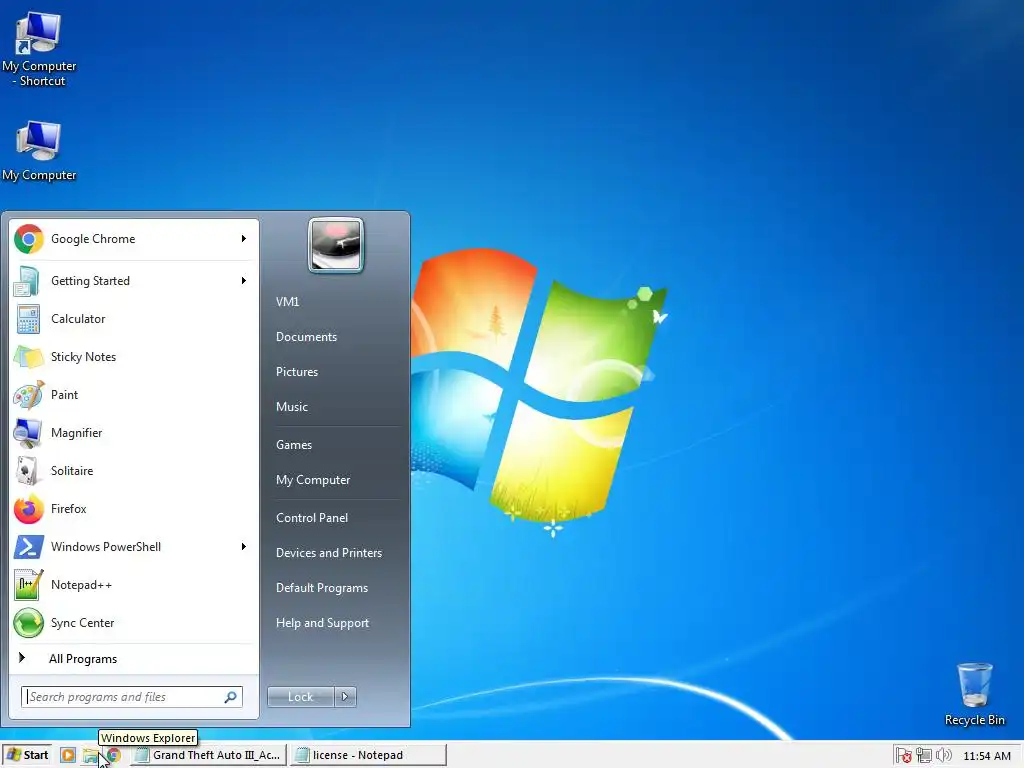Image resolution: width=1024 pixels, height=768 pixels.
Task: Open the VM1 user folder
Action: [287, 302]
